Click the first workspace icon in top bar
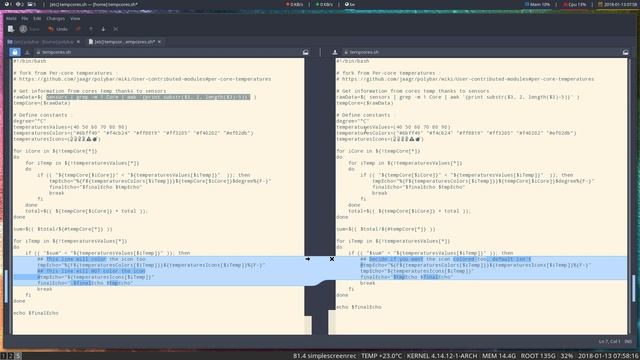The width and height of the screenshot is (640, 360). pos(8,4)
